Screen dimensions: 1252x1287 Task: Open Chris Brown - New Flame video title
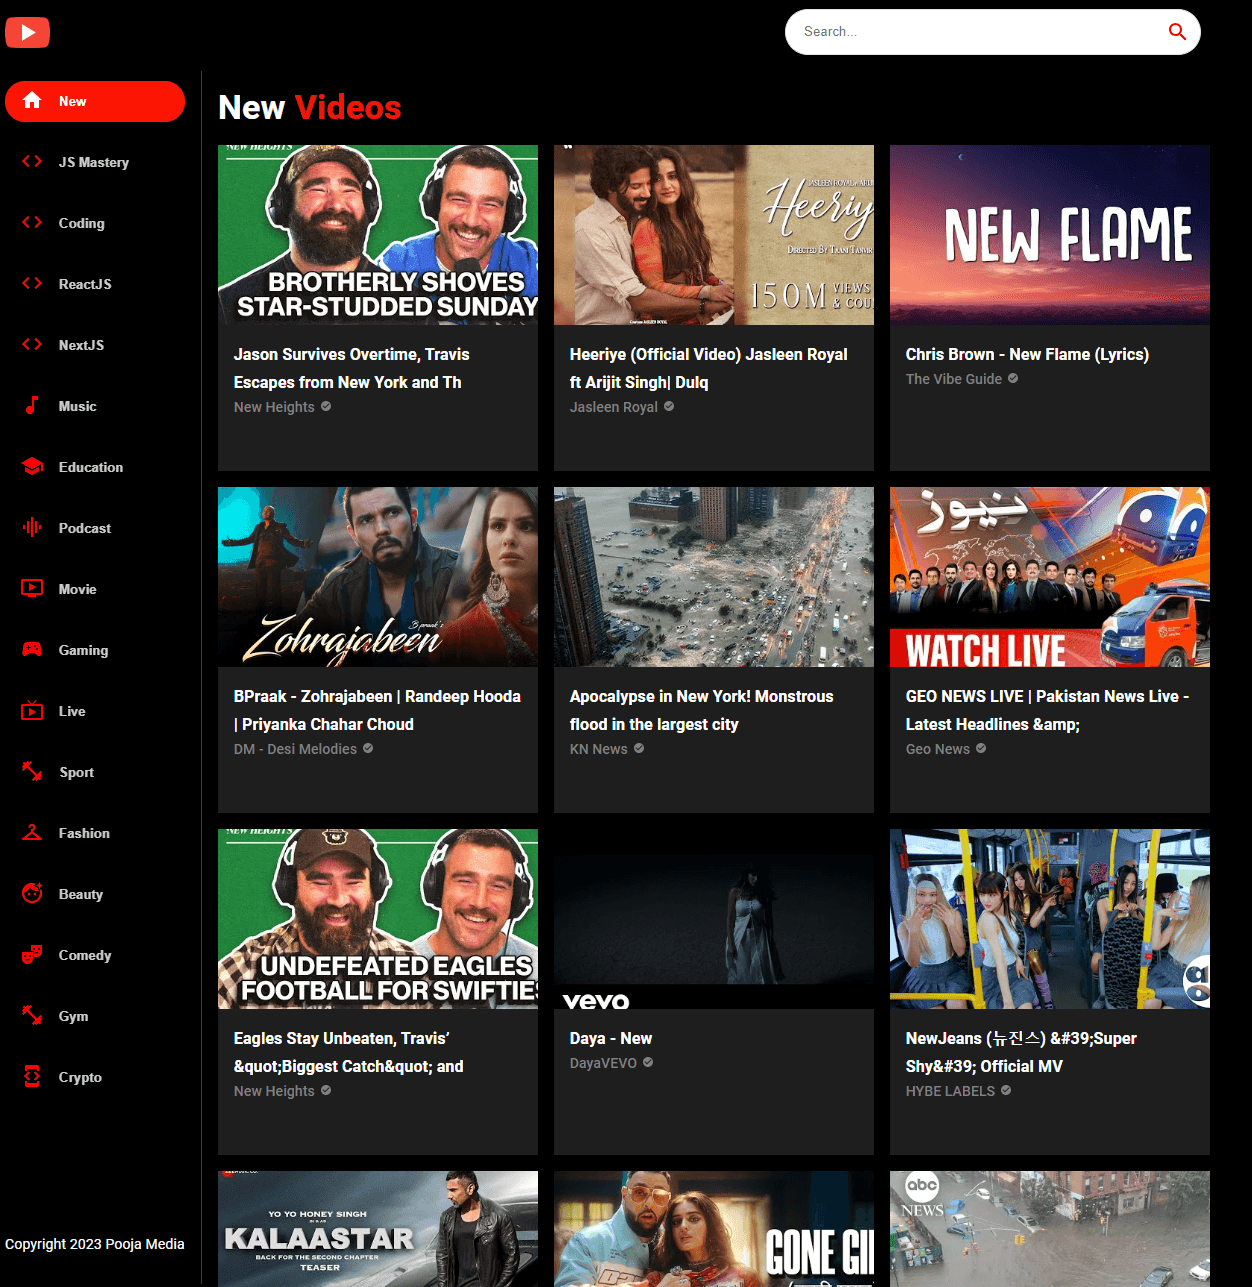[x=1027, y=355]
